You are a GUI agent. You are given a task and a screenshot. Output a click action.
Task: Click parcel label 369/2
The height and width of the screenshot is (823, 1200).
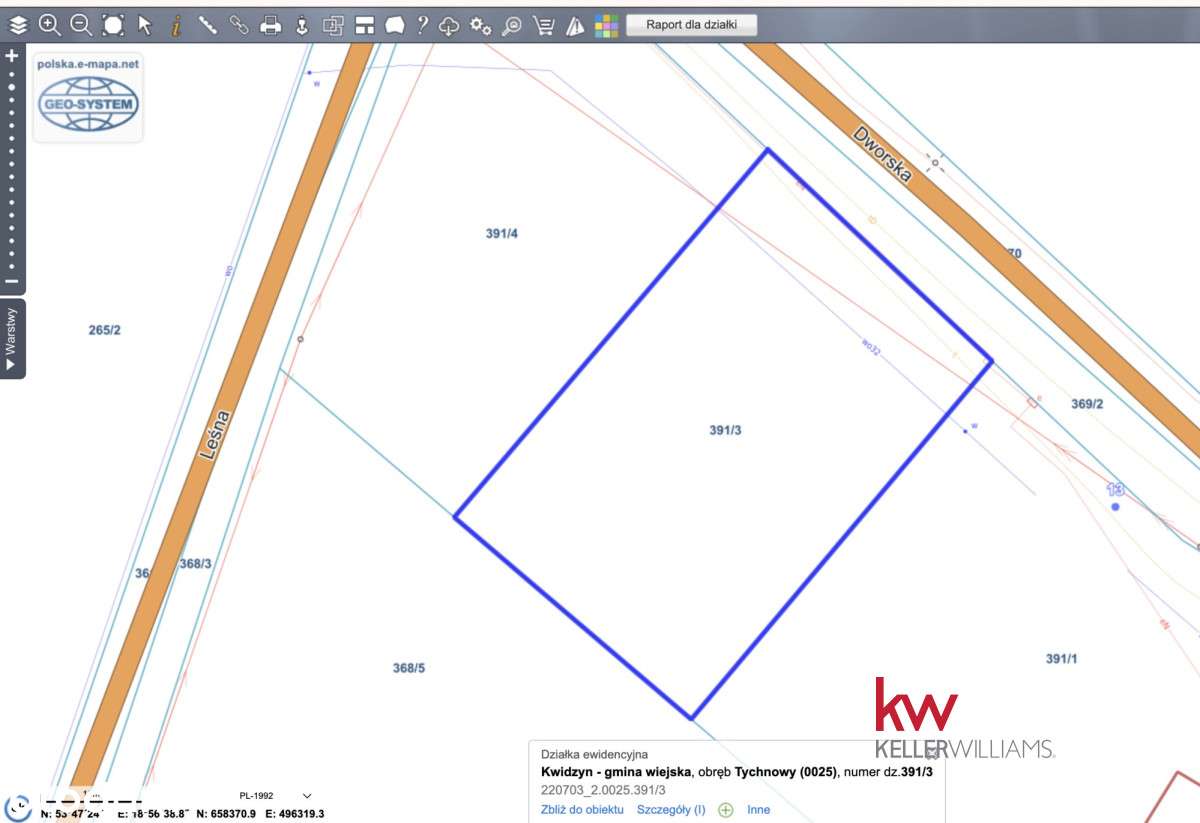1087,404
